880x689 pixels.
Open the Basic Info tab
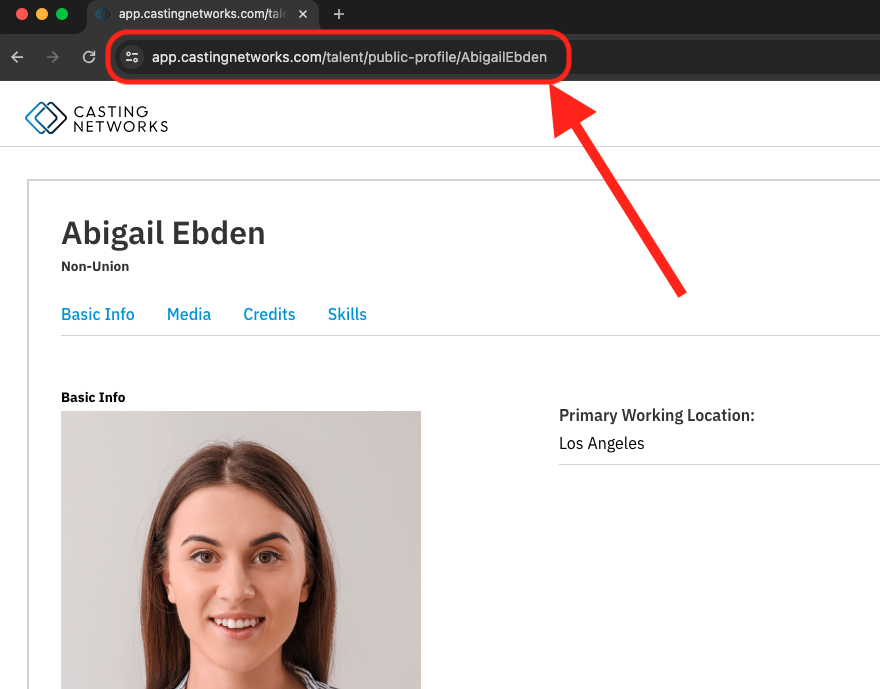point(98,314)
